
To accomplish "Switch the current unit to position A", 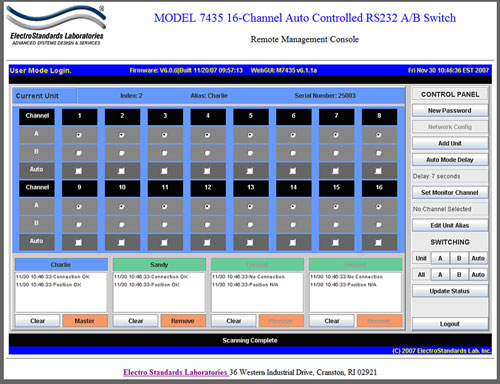I will [440, 258].
